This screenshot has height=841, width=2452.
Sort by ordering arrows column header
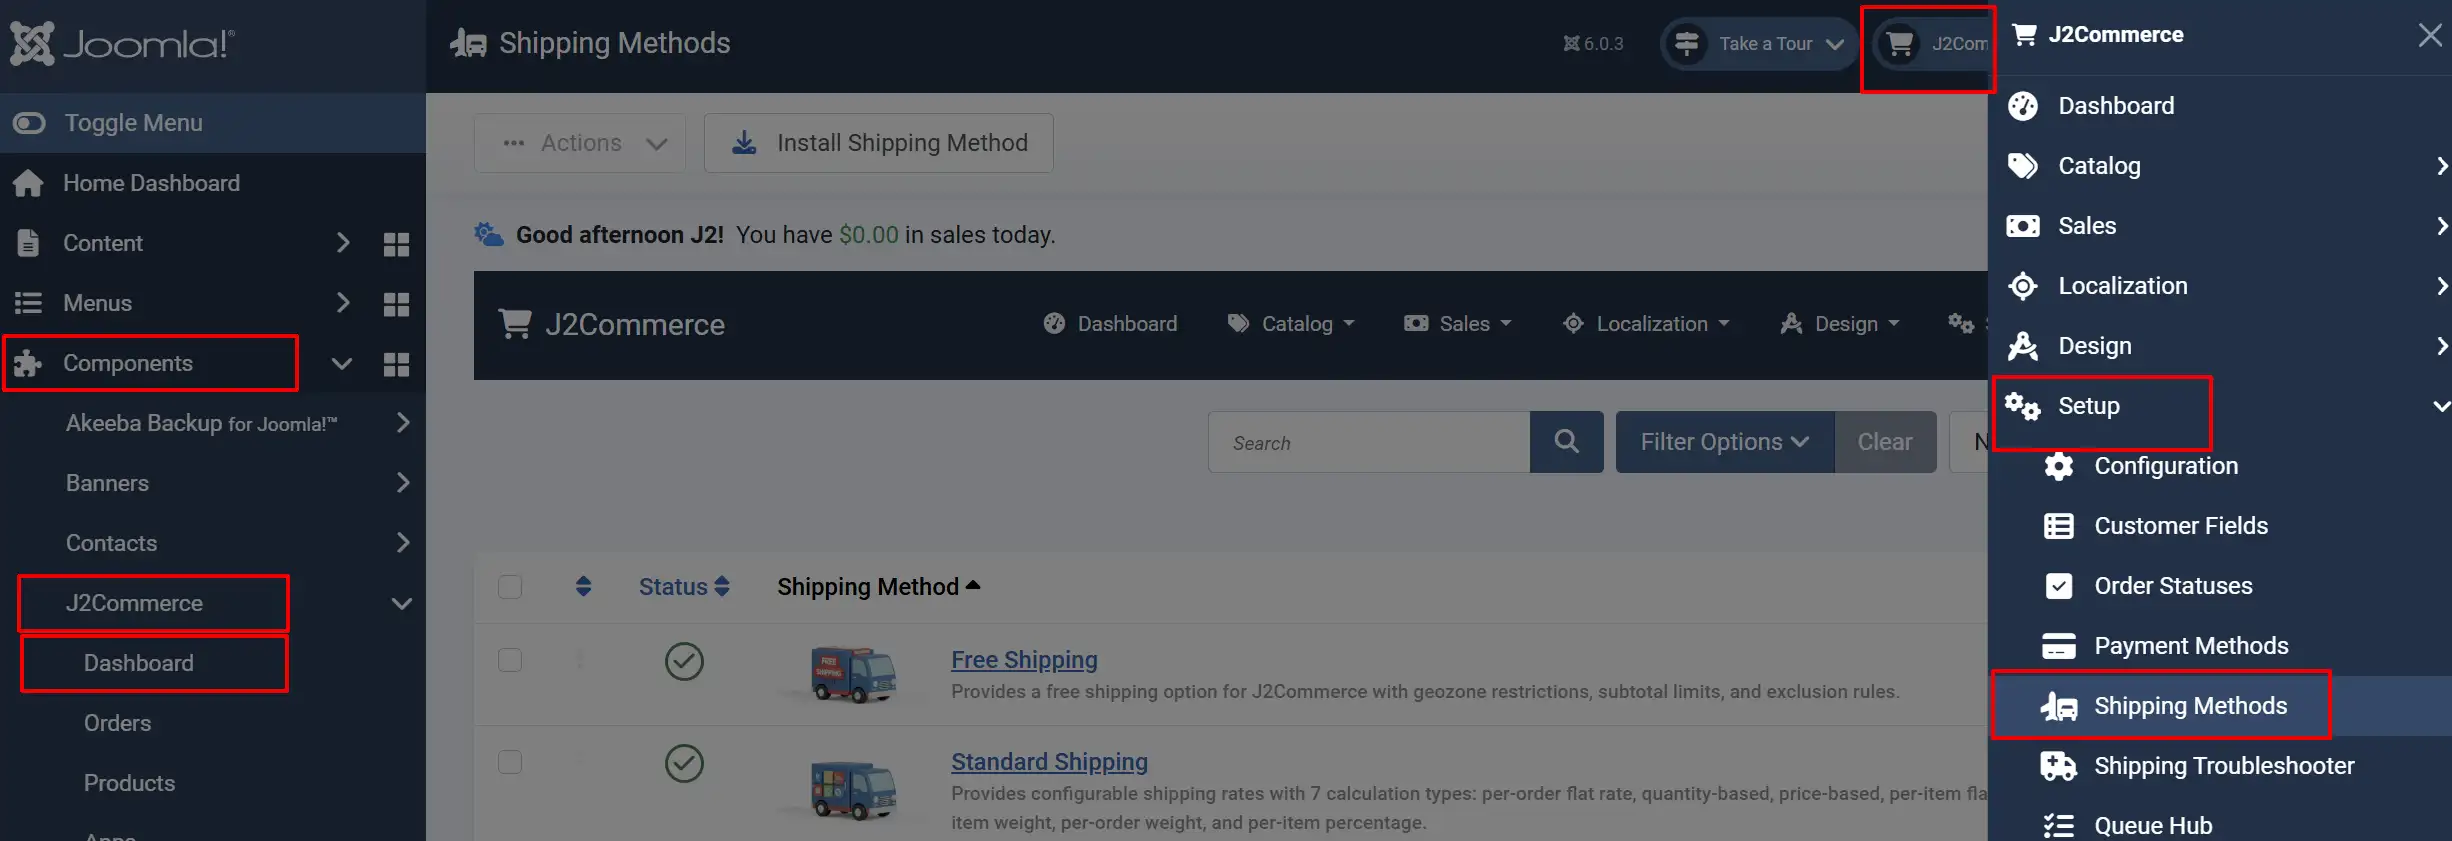click(584, 587)
